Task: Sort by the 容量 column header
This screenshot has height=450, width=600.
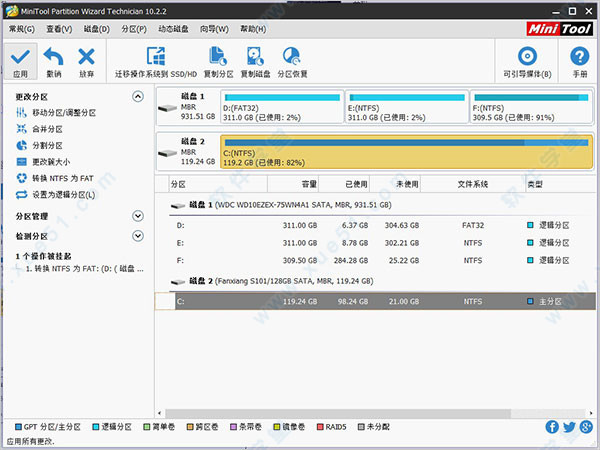Action: click(x=293, y=184)
